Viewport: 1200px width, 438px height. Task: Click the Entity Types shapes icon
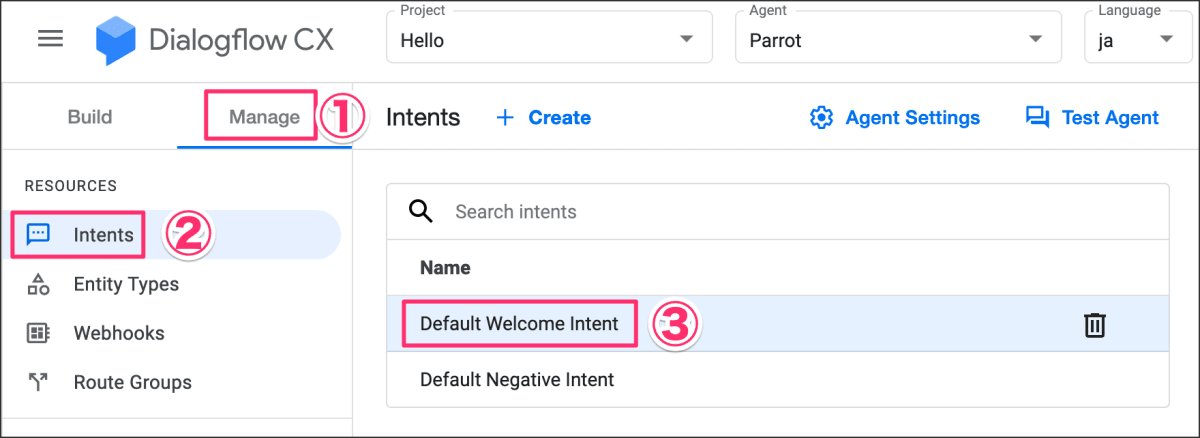(x=38, y=284)
